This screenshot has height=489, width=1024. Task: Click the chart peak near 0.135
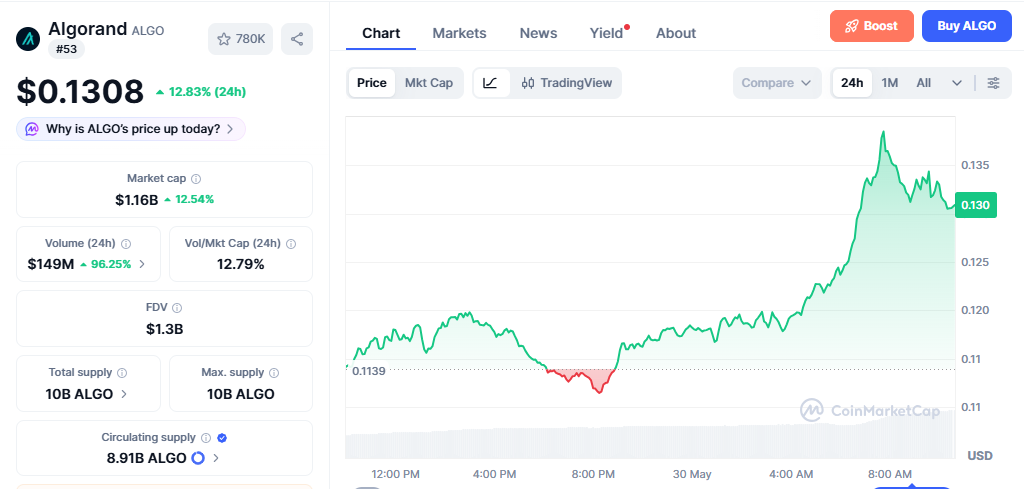click(x=884, y=133)
